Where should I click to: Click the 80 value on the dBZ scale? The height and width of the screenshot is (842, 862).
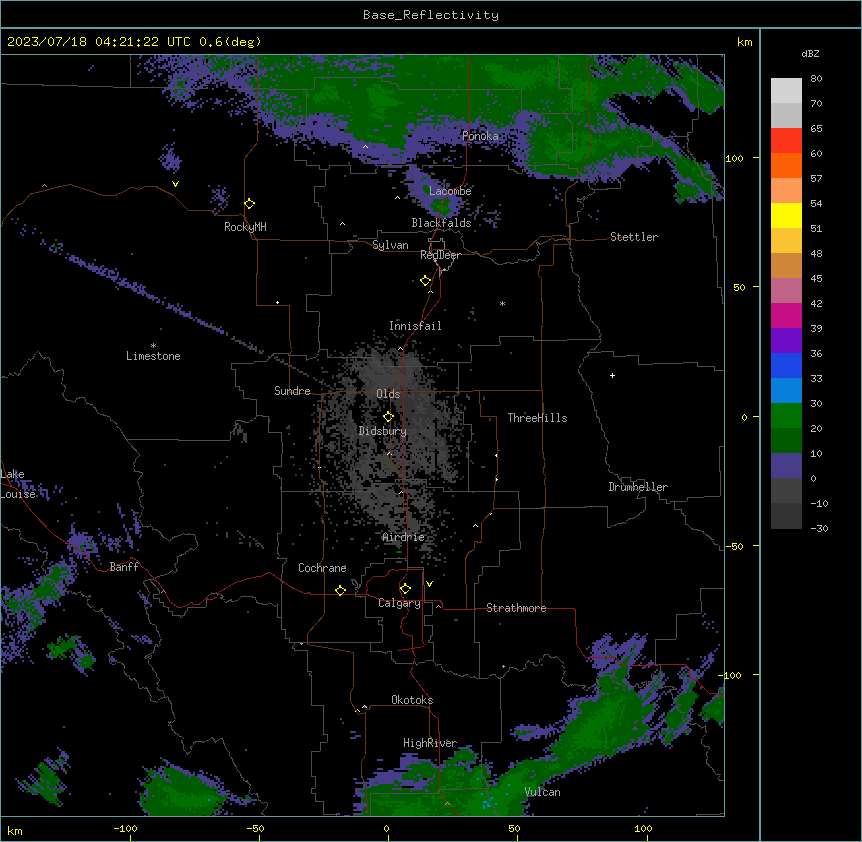pyautogui.click(x=816, y=79)
